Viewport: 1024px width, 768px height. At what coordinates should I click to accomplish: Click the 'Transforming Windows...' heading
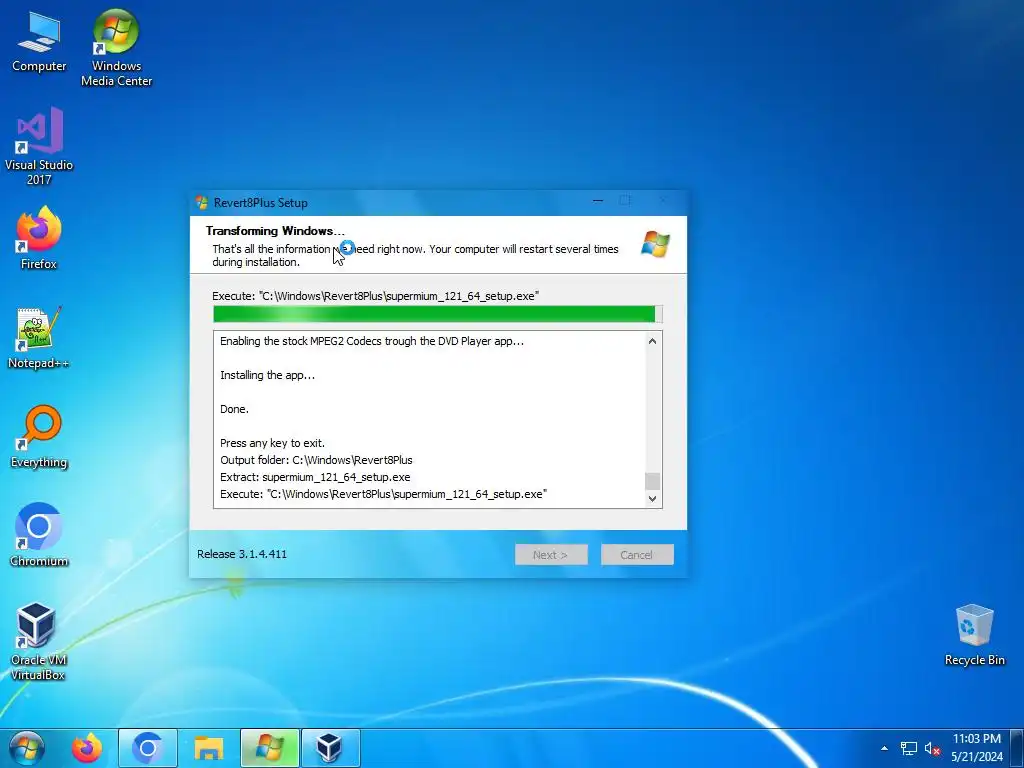(275, 231)
